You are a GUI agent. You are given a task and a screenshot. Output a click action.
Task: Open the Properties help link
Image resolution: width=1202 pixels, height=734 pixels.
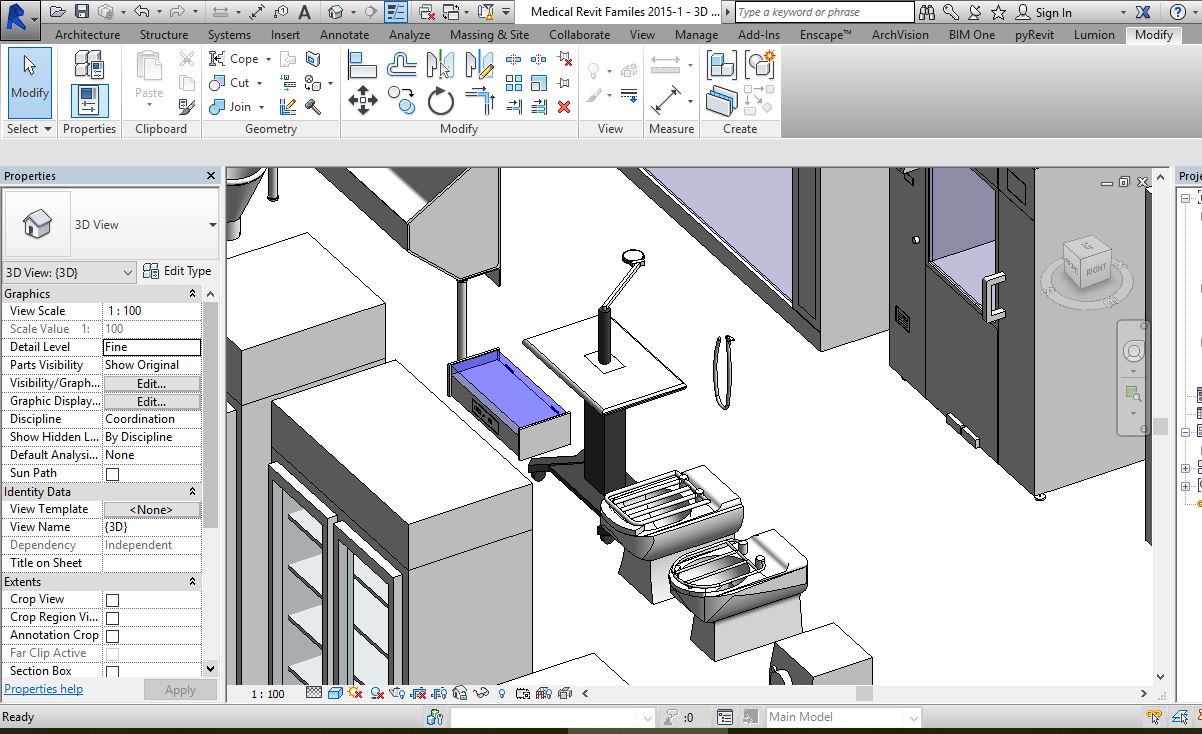click(44, 689)
